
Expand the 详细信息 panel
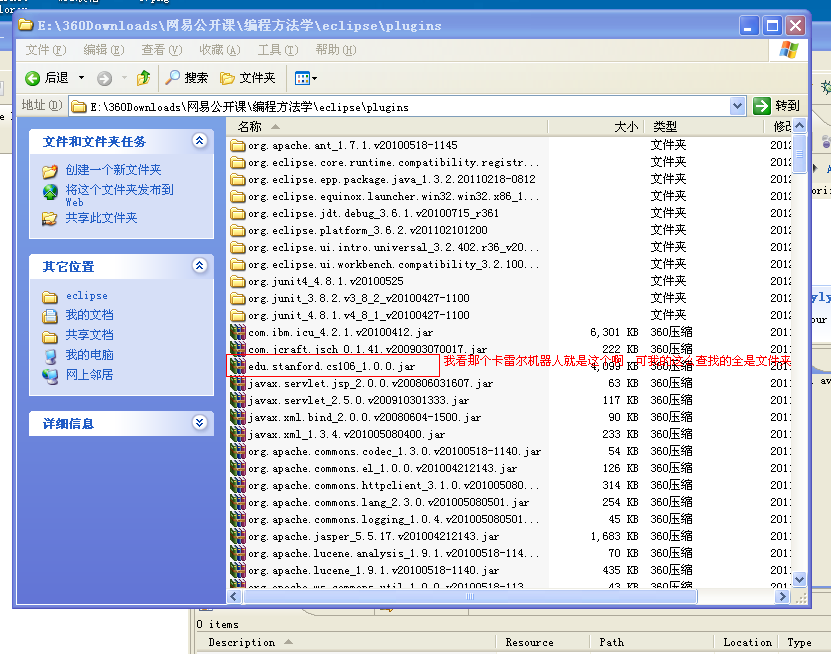click(199, 422)
